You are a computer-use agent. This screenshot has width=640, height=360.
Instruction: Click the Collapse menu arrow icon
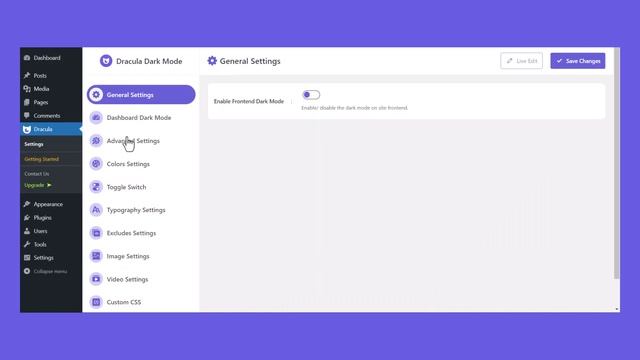pos(27,271)
